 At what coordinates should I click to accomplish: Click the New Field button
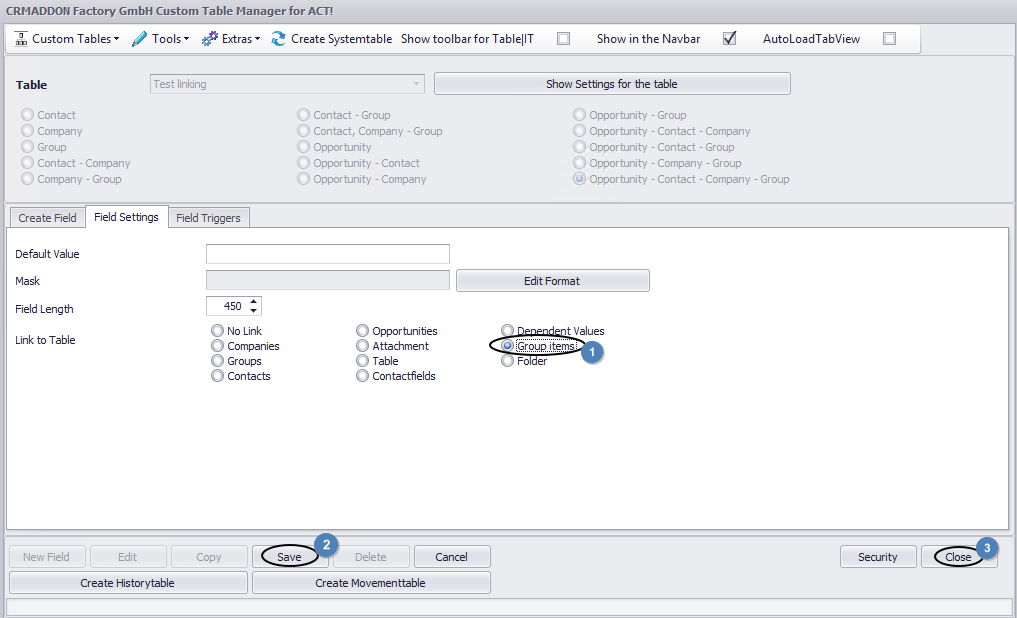[x=46, y=556]
